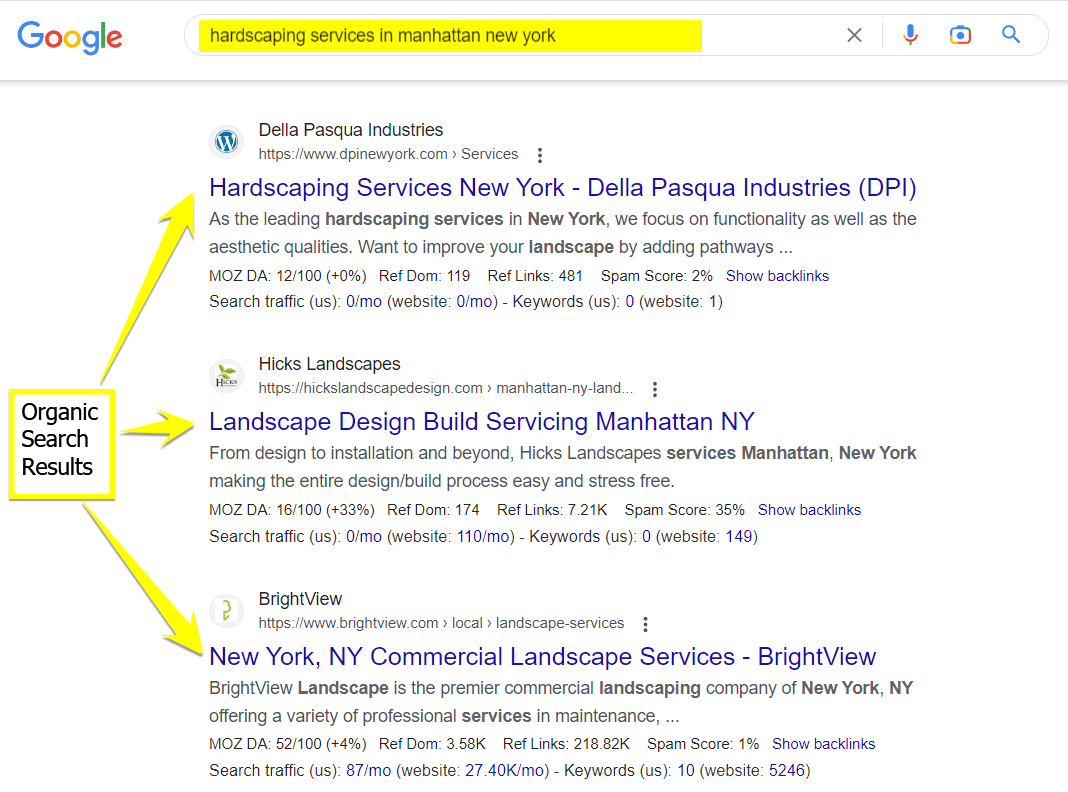Open the three-dot menu for the brightview.com result

pos(645,624)
